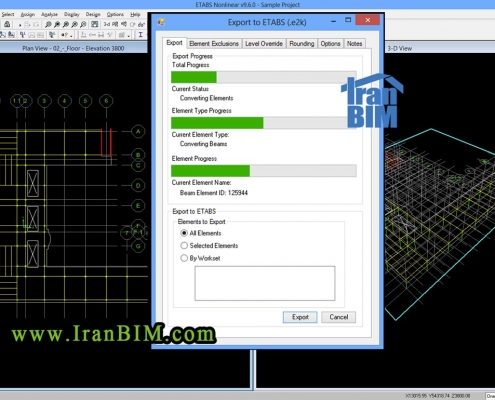Choose the By Workset radio option
This screenshot has width=495, height=400.
click(184, 258)
